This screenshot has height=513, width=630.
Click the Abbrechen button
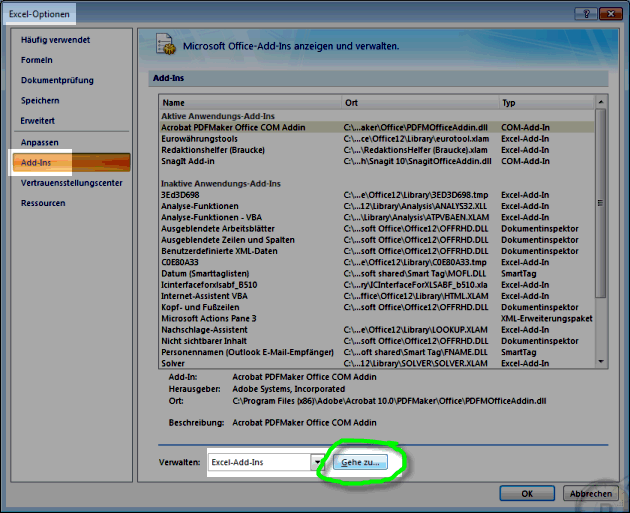(591, 493)
